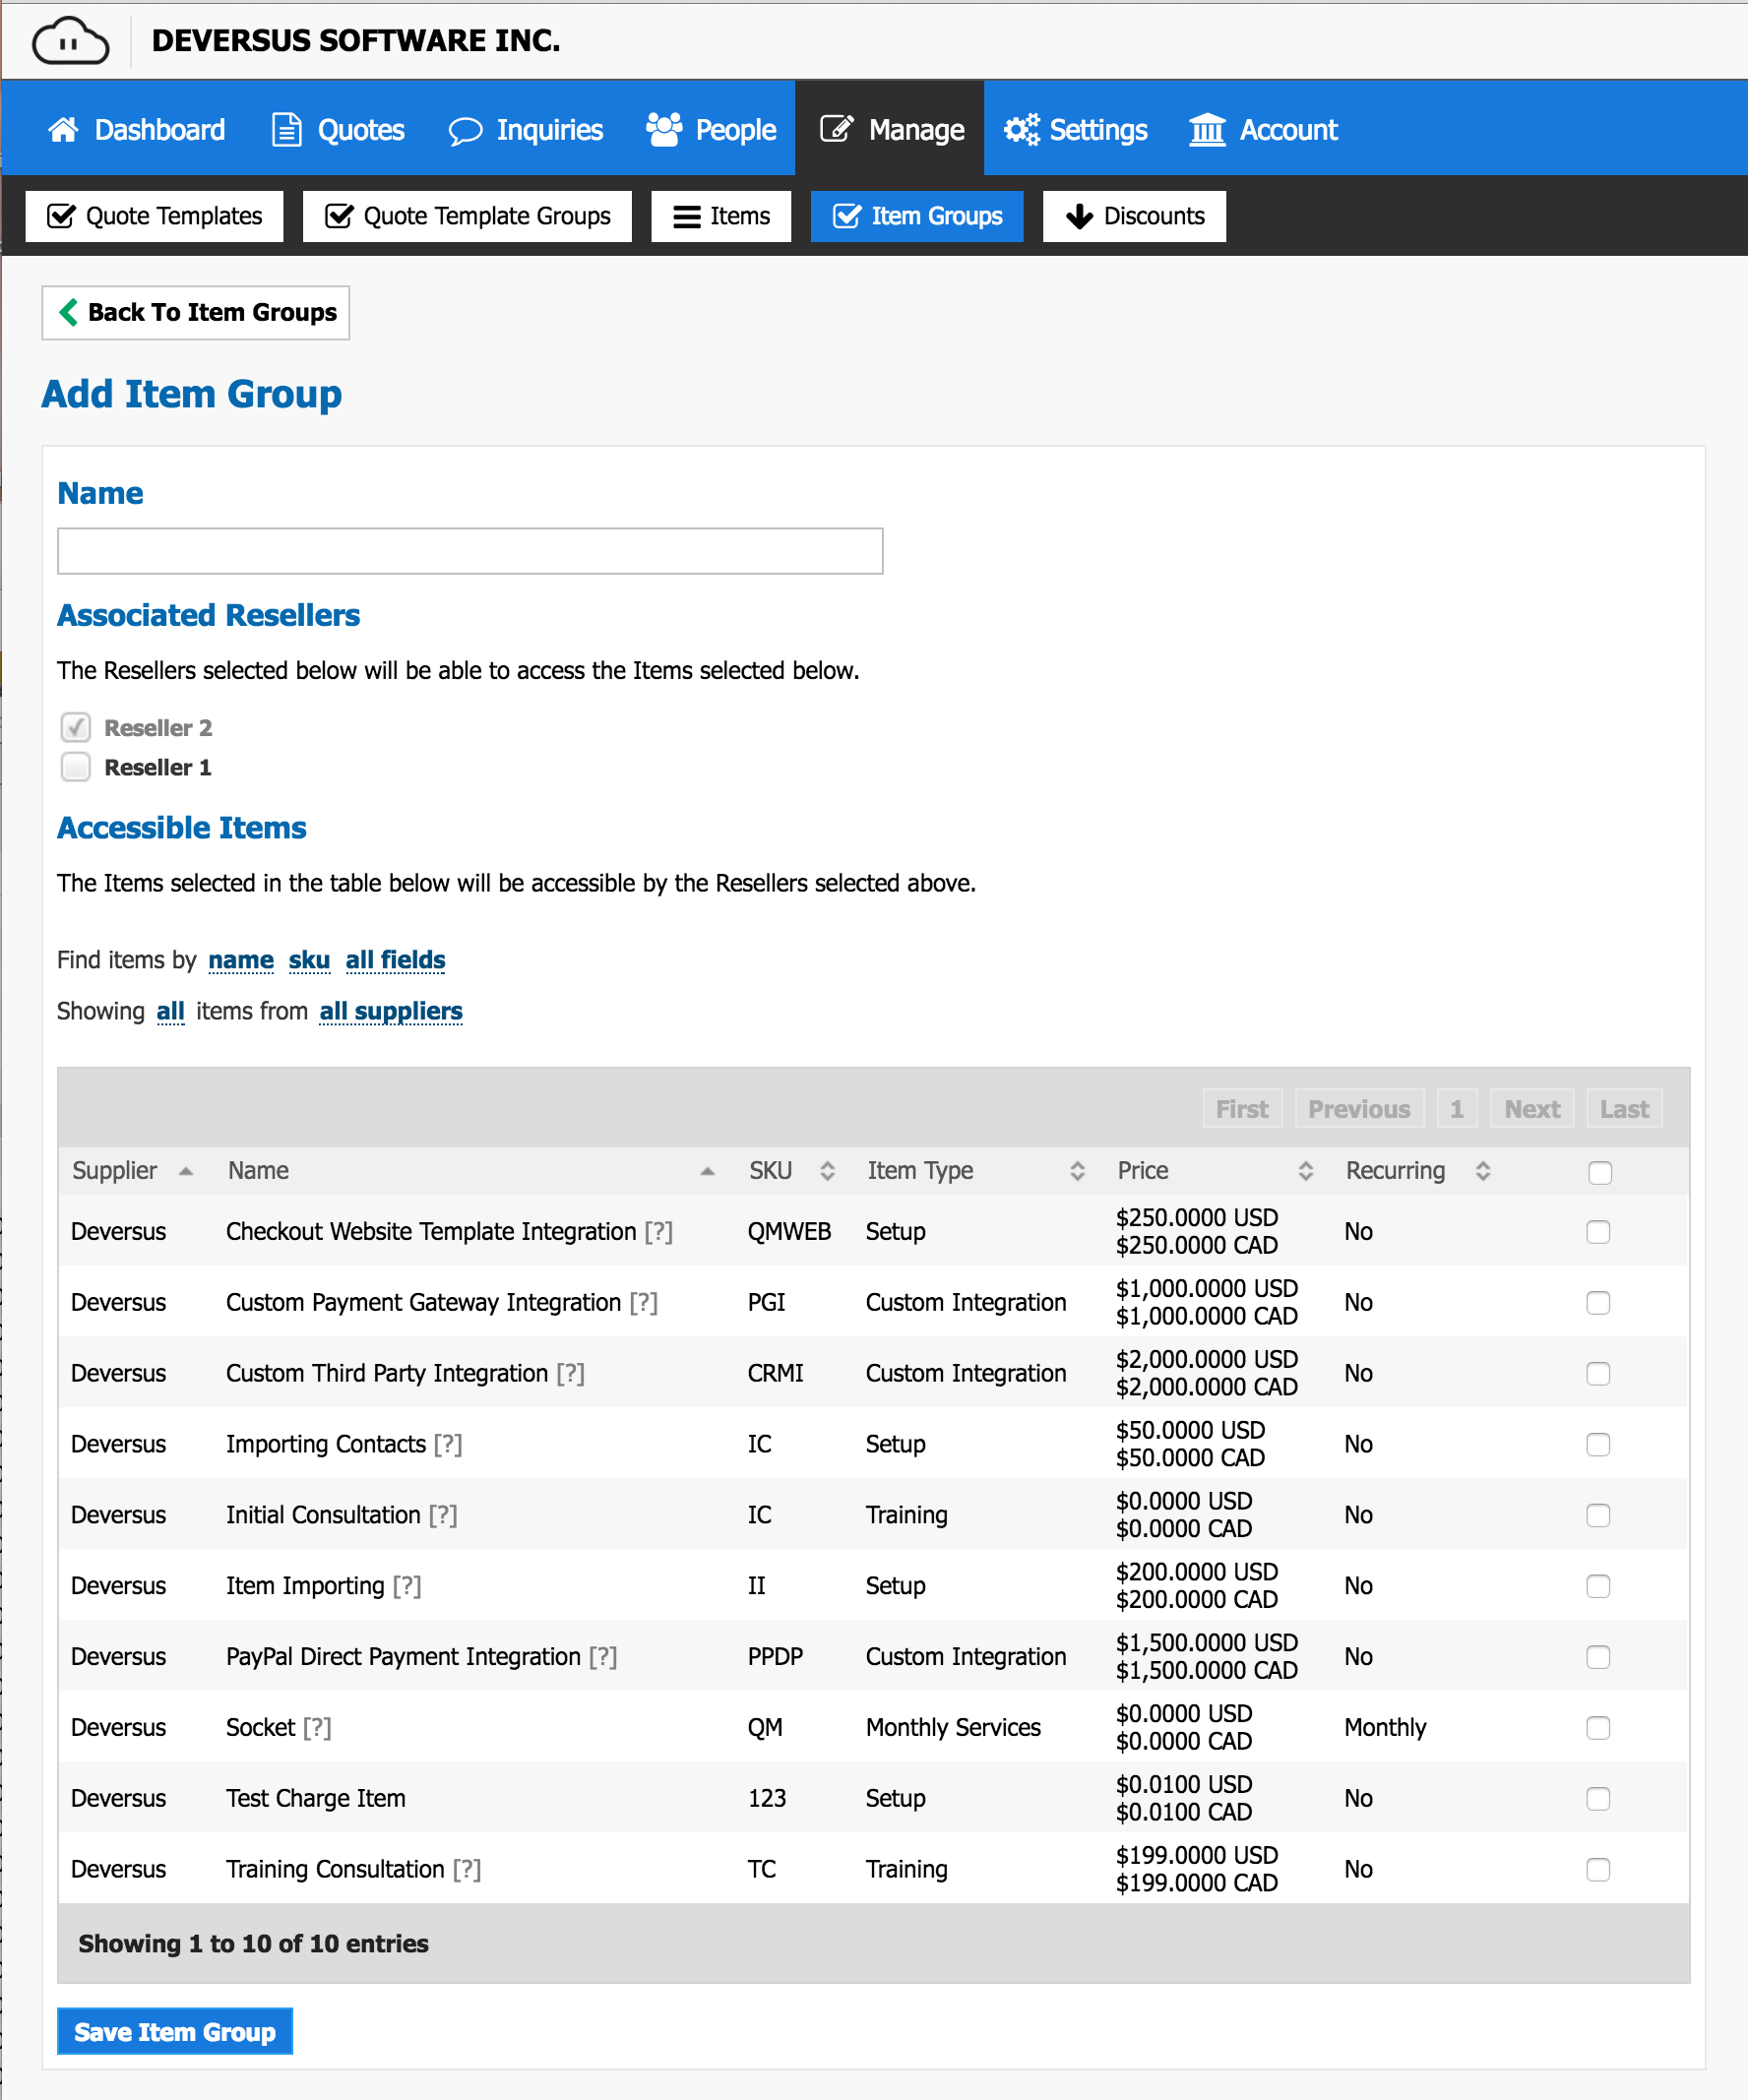
Task: Click the Account bank building icon
Action: (x=1207, y=130)
